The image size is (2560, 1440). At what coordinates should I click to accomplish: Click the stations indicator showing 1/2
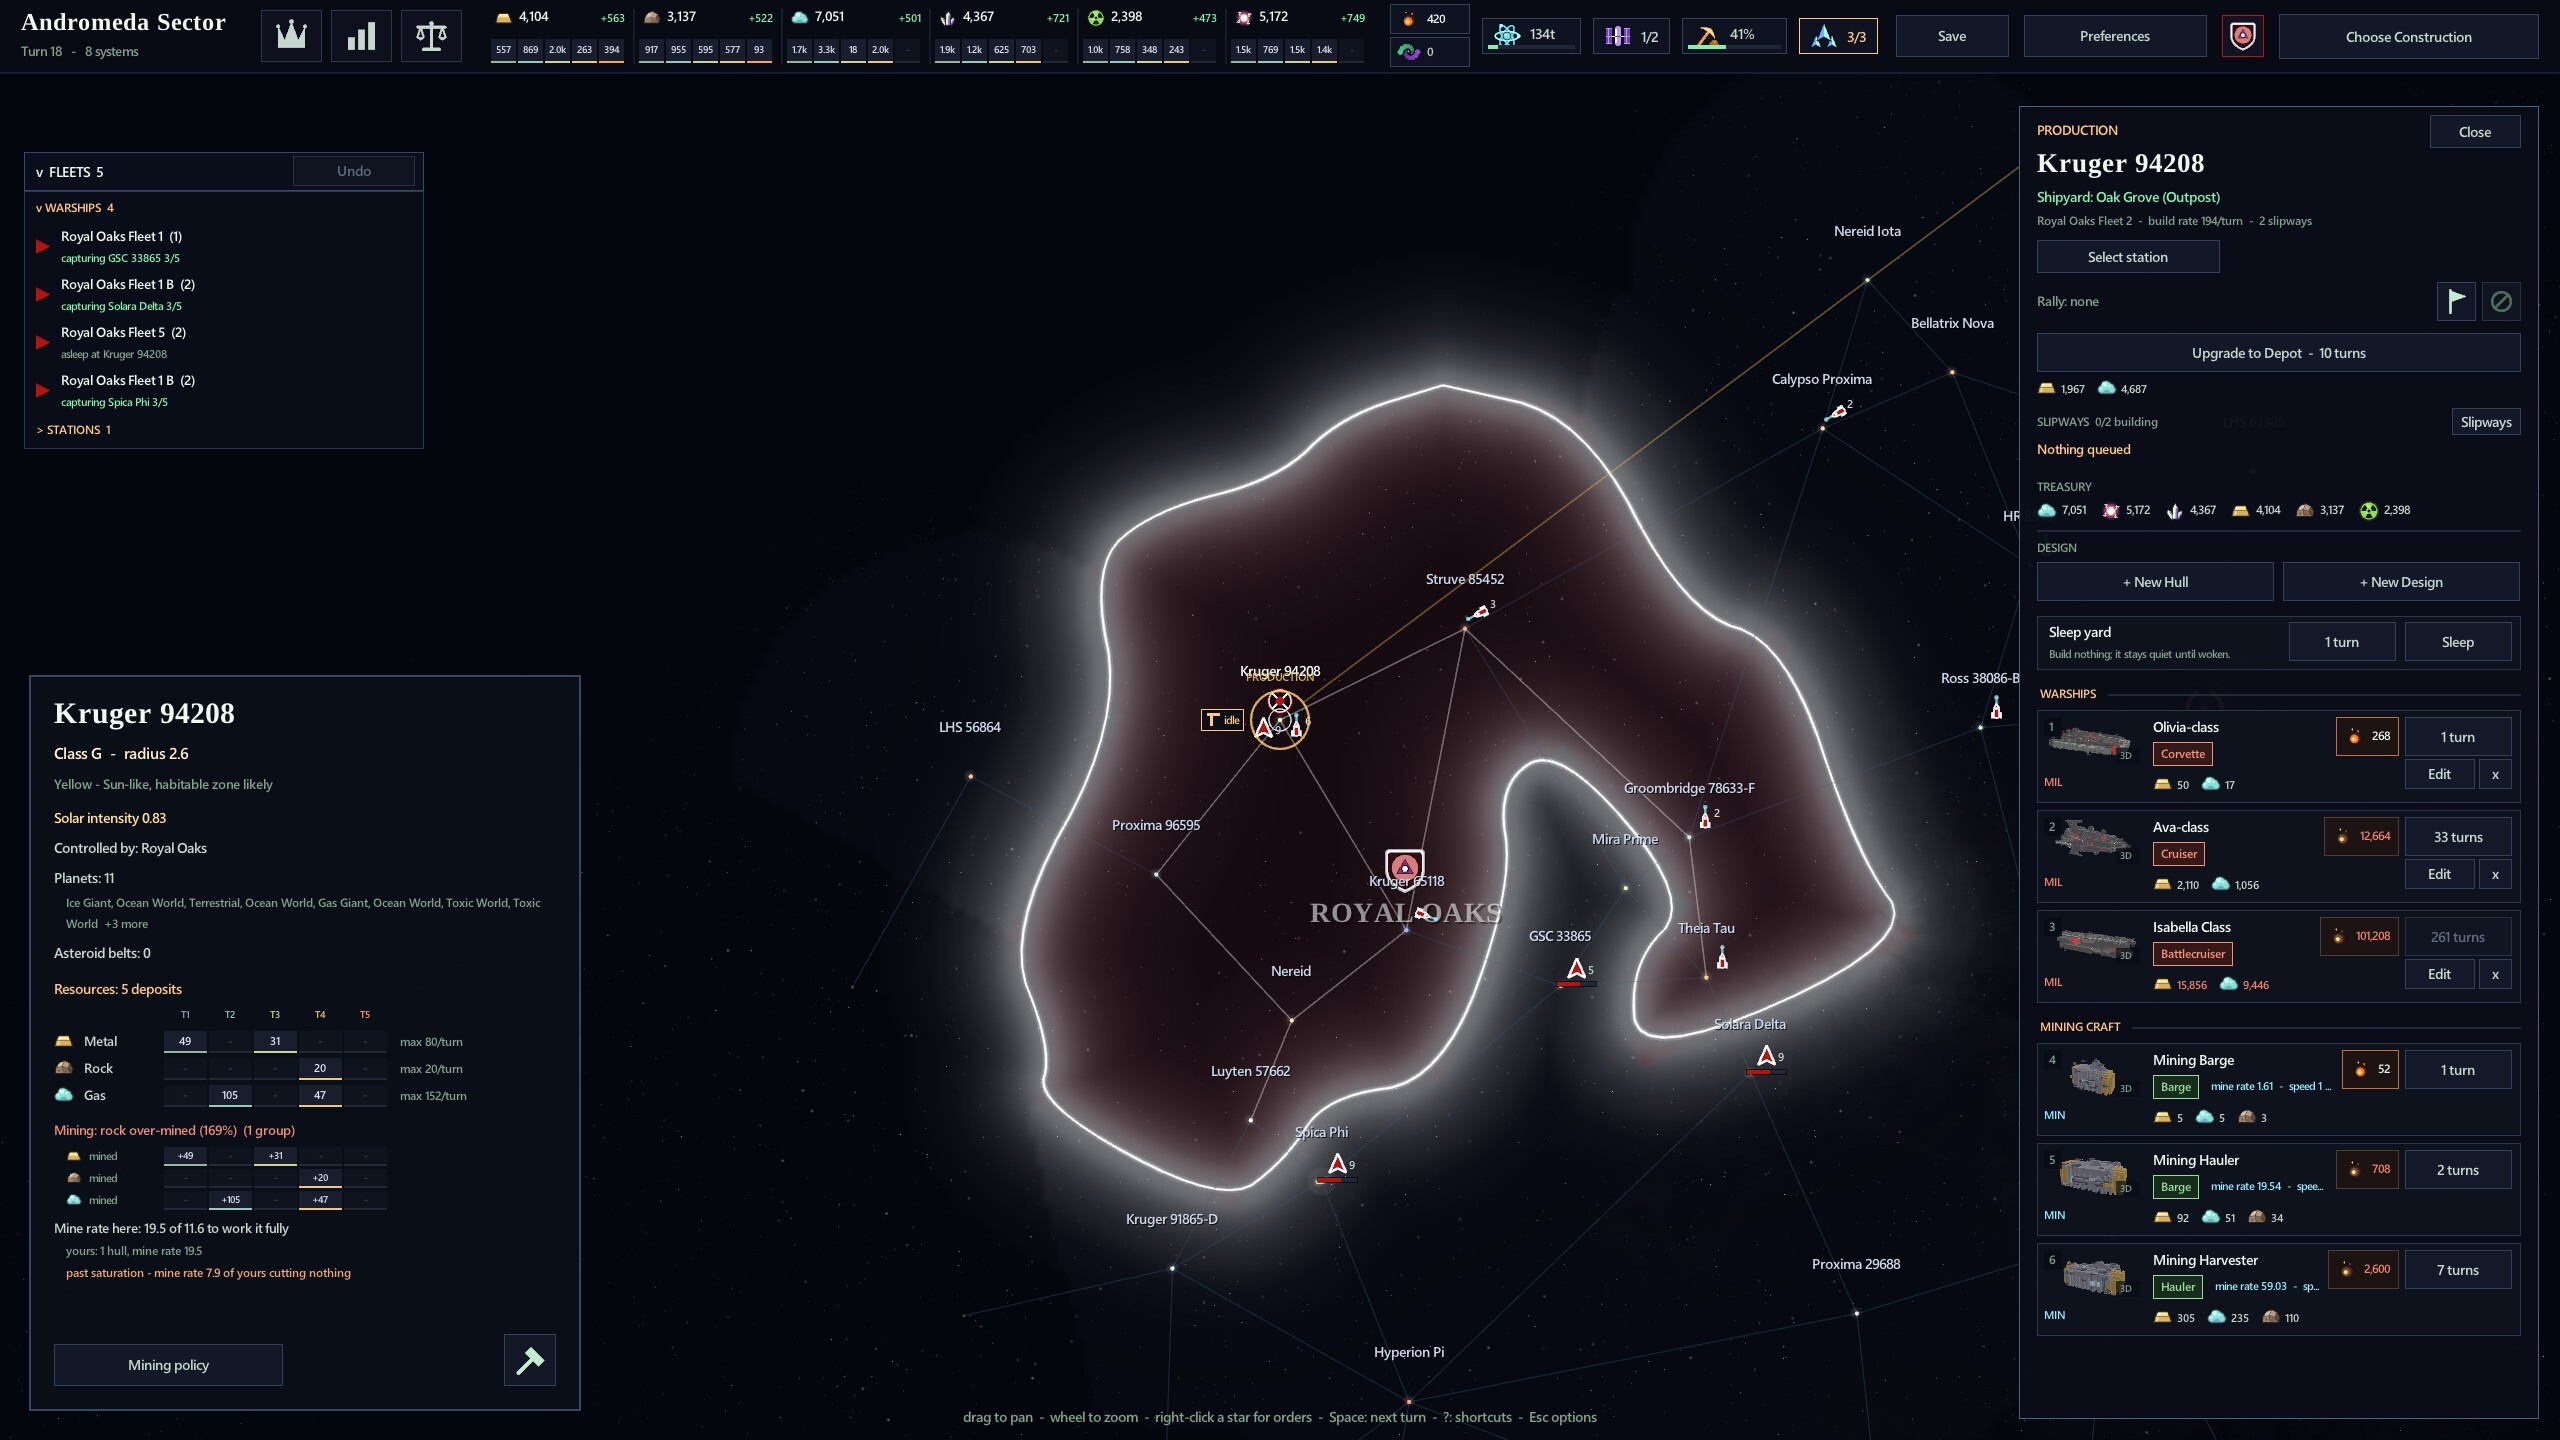1631,36
